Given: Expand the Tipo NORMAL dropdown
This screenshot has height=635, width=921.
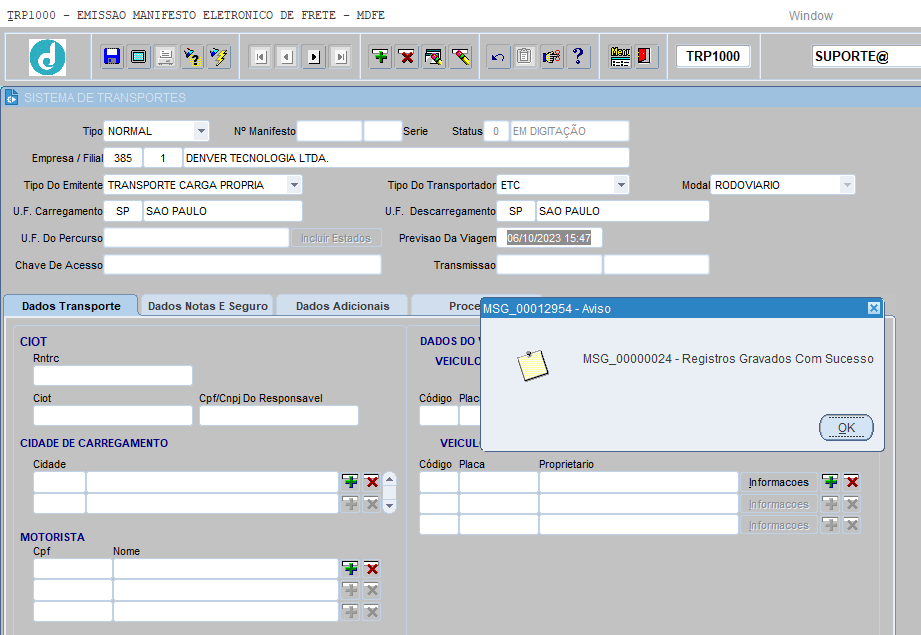Looking at the screenshot, I should [201, 131].
